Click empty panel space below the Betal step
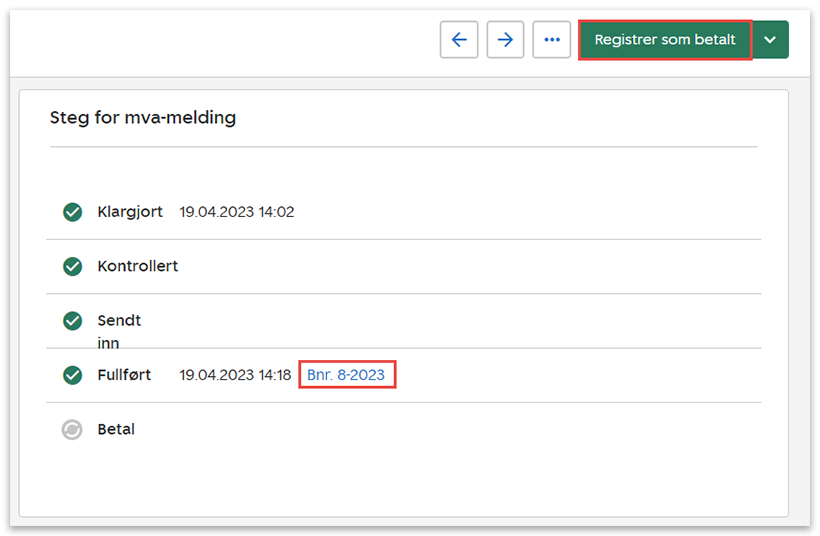The width and height of the screenshot is (820, 536). [400, 480]
